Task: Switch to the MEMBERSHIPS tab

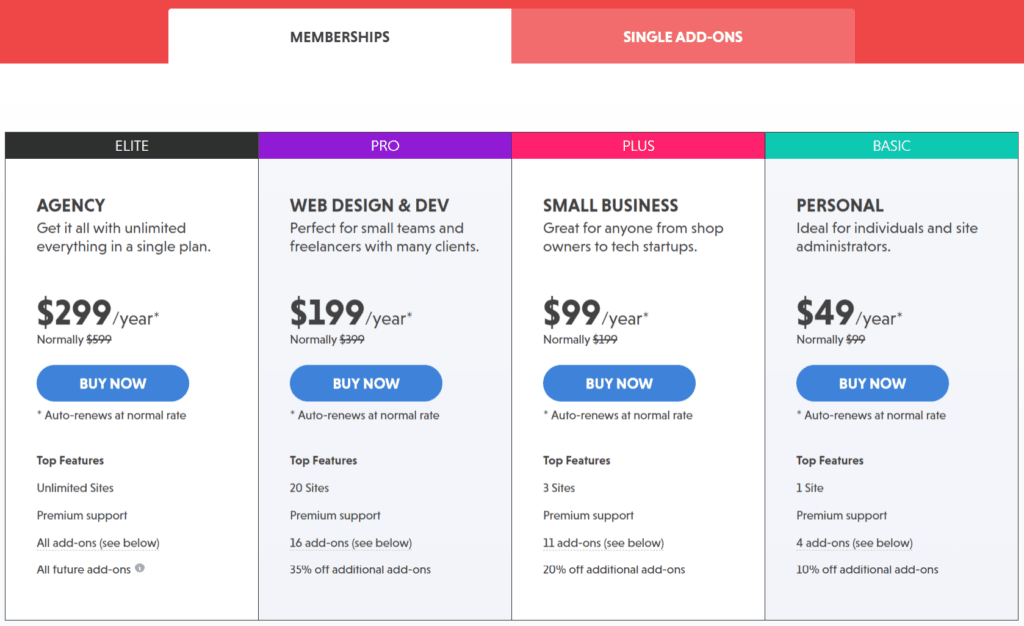Action: [x=339, y=36]
